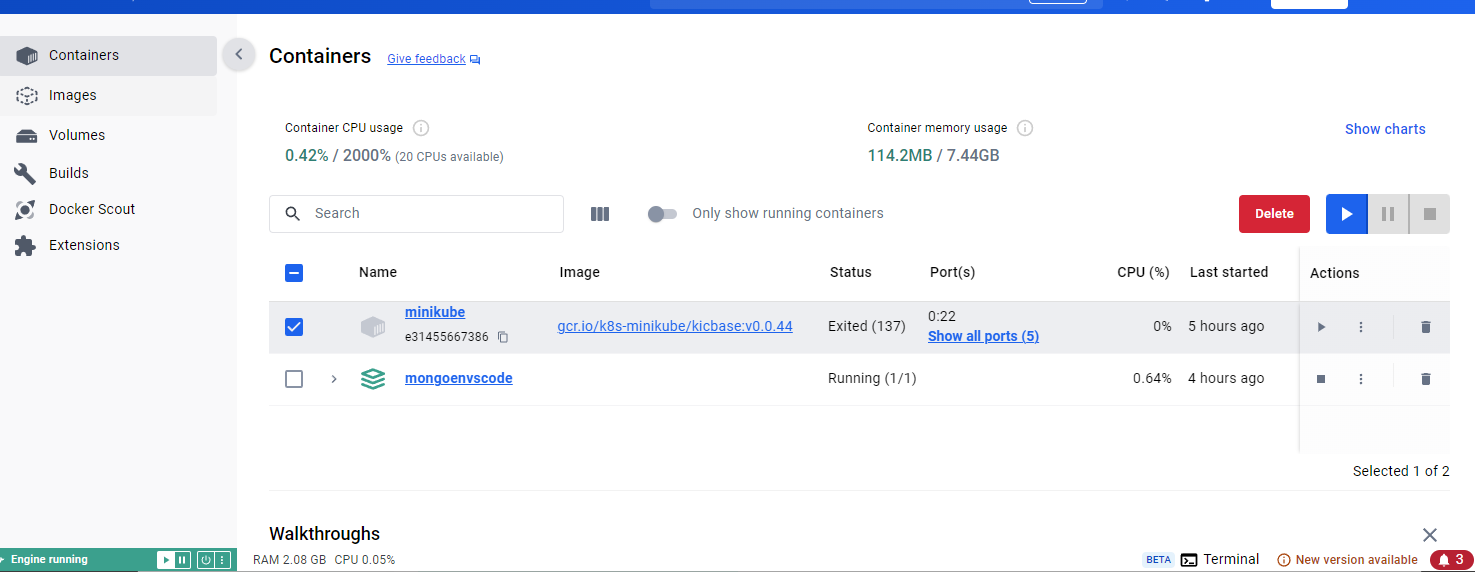
Task: Open the mongoenvscode row more-actions menu
Action: coord(1361,379)
